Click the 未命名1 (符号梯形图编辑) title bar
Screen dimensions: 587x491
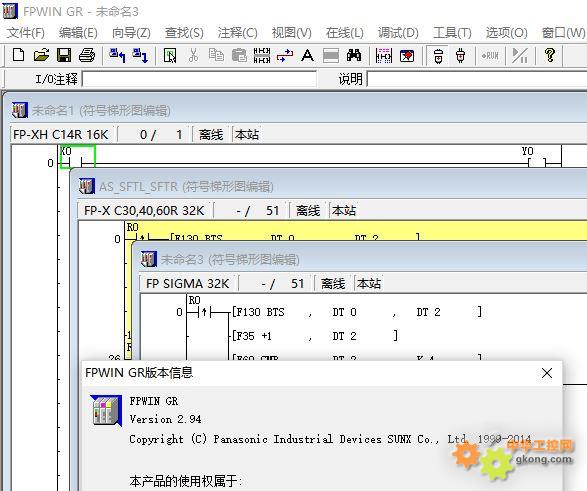point(296,110)
